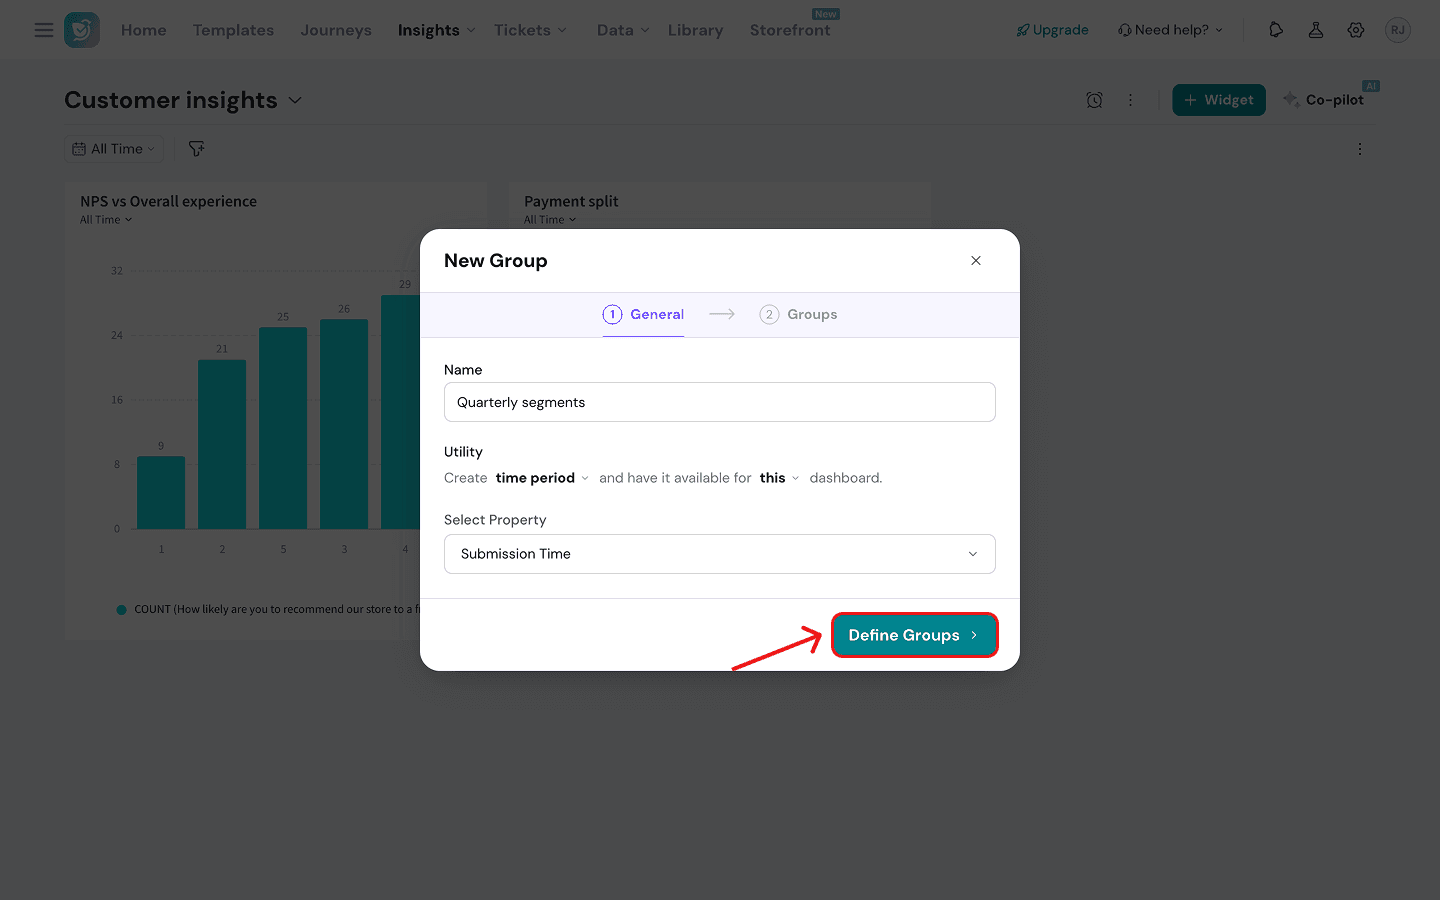
Task: Open the RJ user avatar
Action: click(x=1398, y=30)
